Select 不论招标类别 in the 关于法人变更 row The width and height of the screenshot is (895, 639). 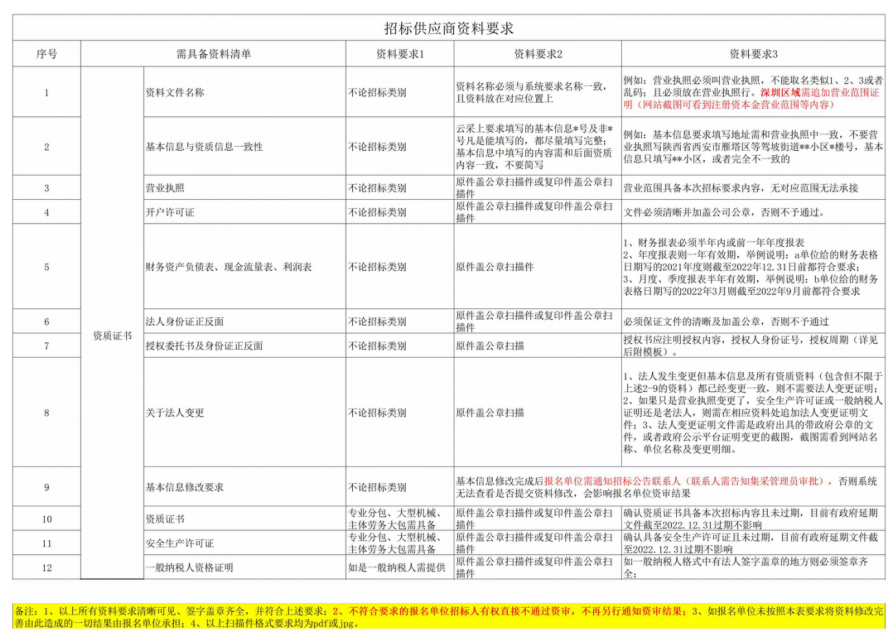400,412
